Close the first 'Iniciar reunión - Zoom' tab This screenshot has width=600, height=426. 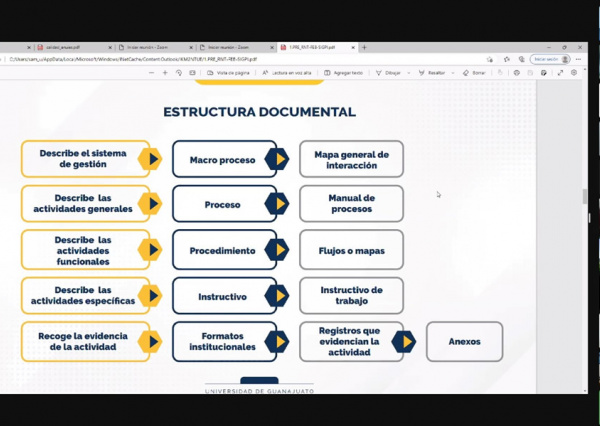coord(191,47)
